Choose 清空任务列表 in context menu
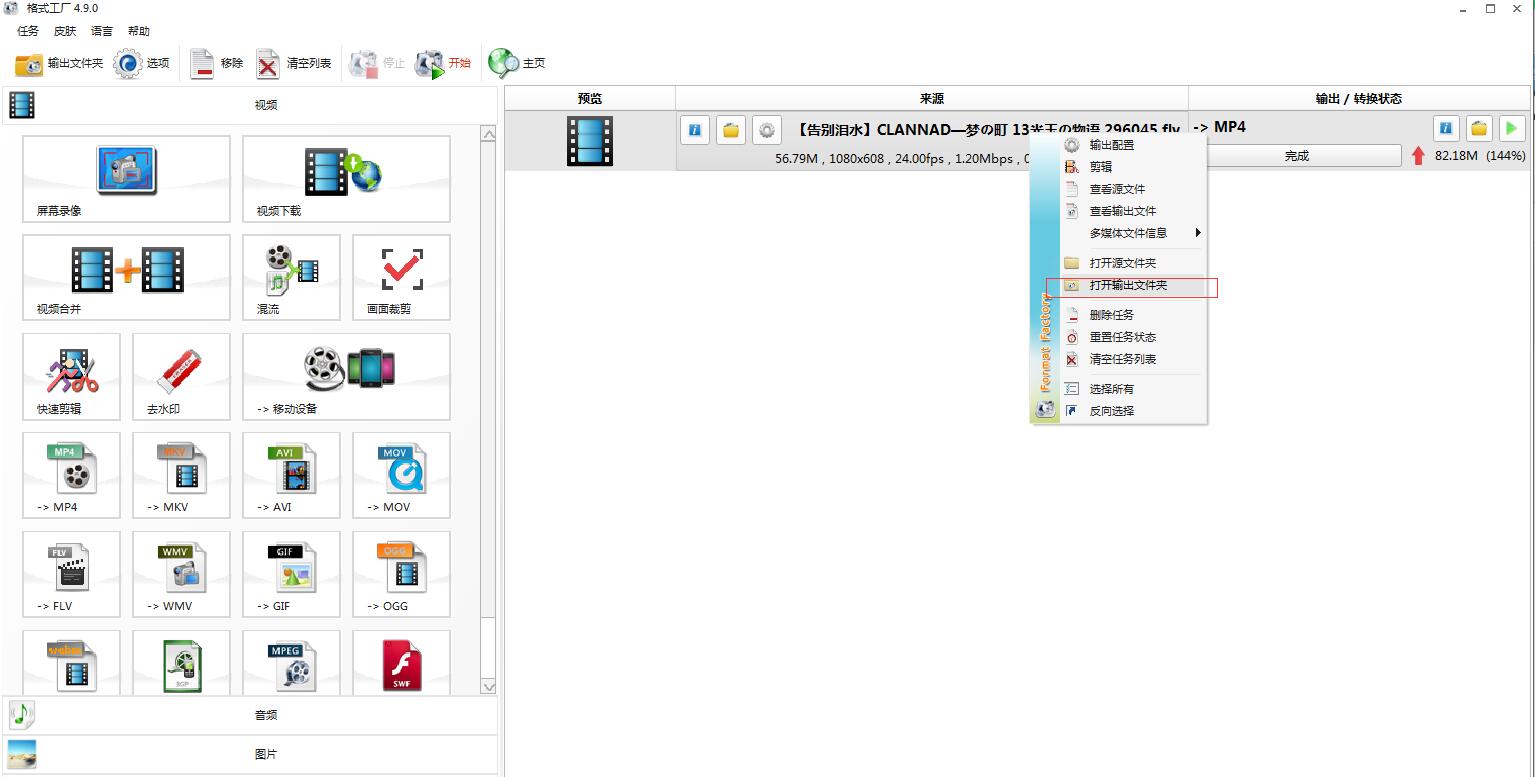This screenshot has width=1535, height=777. [1133, 359]
